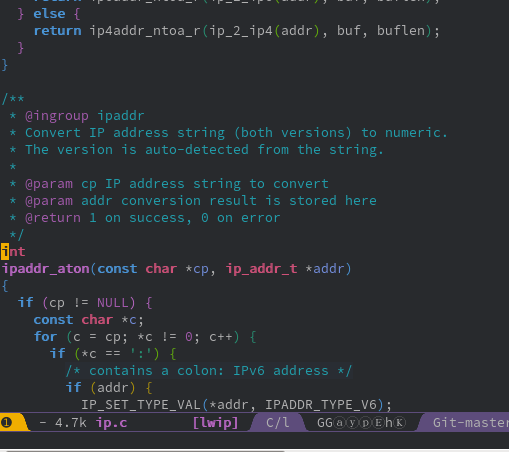
Task: Click the 'if (addr)' line
Action: point(109,388)
